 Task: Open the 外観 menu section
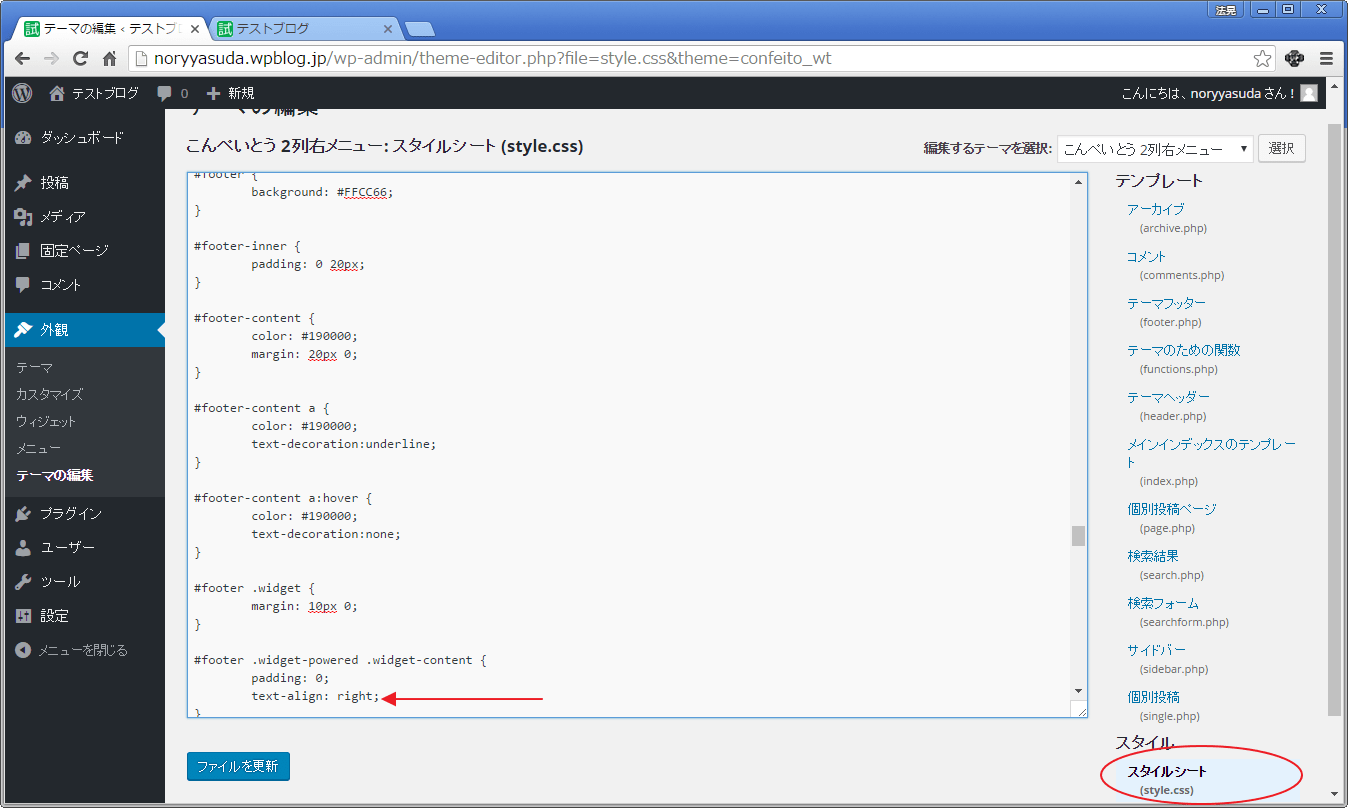point(55,330)
